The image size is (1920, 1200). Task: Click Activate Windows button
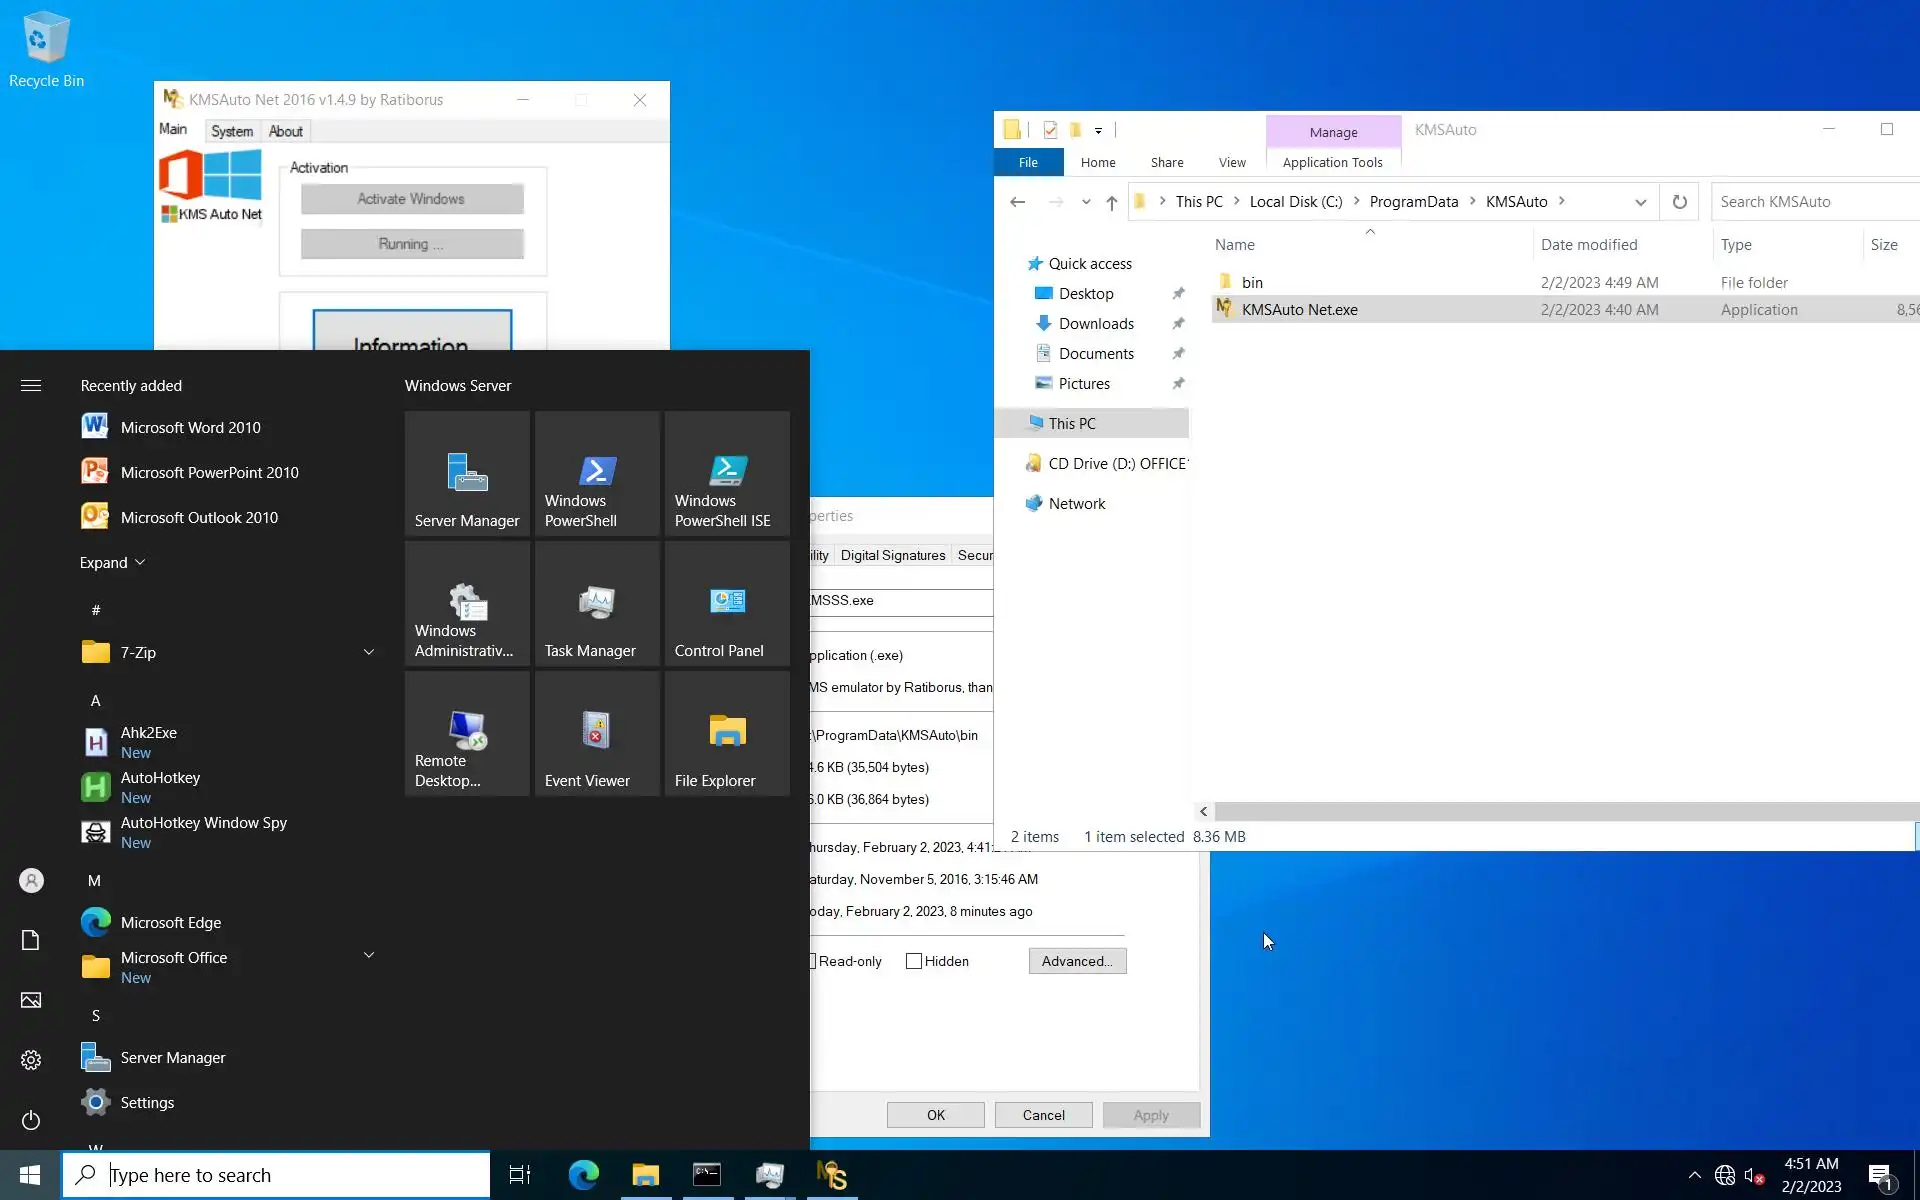pos(412,199)
